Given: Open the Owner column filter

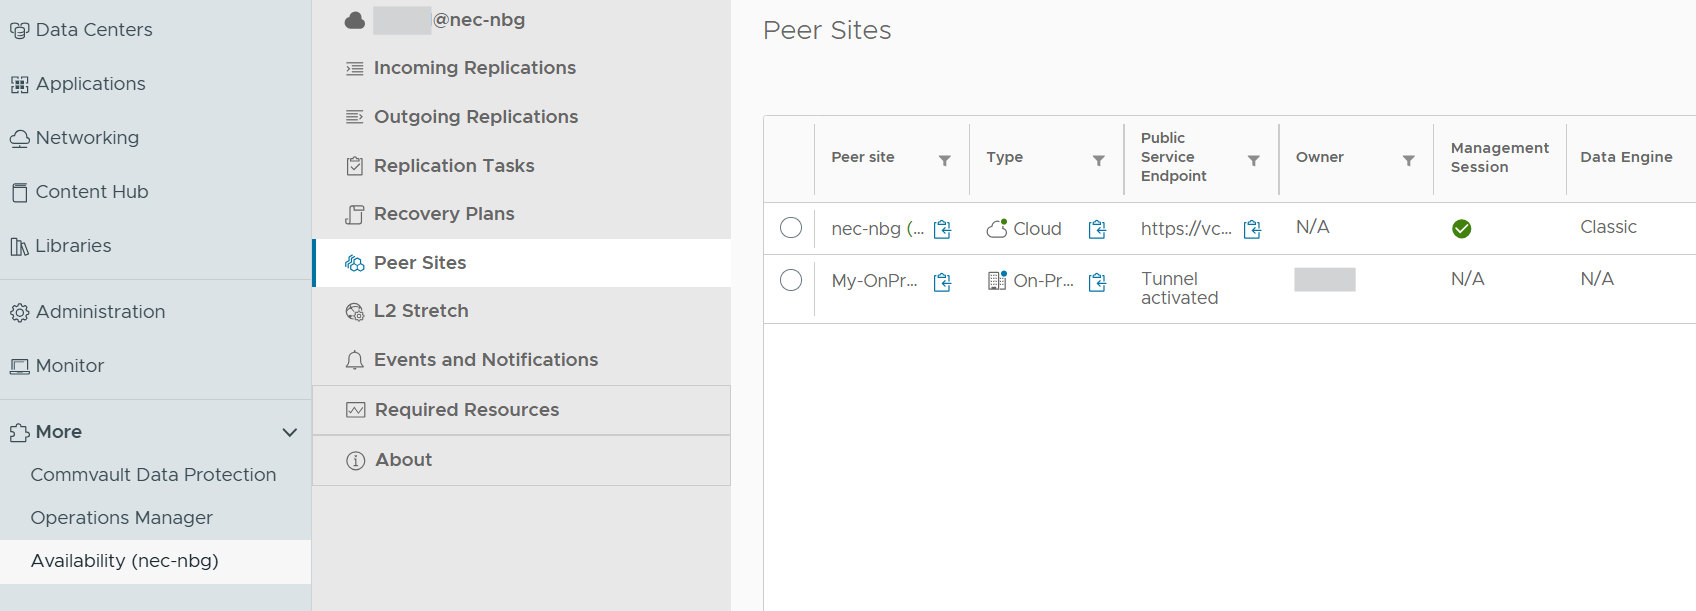Looking at the screenshot, I should pos(1408,160).
